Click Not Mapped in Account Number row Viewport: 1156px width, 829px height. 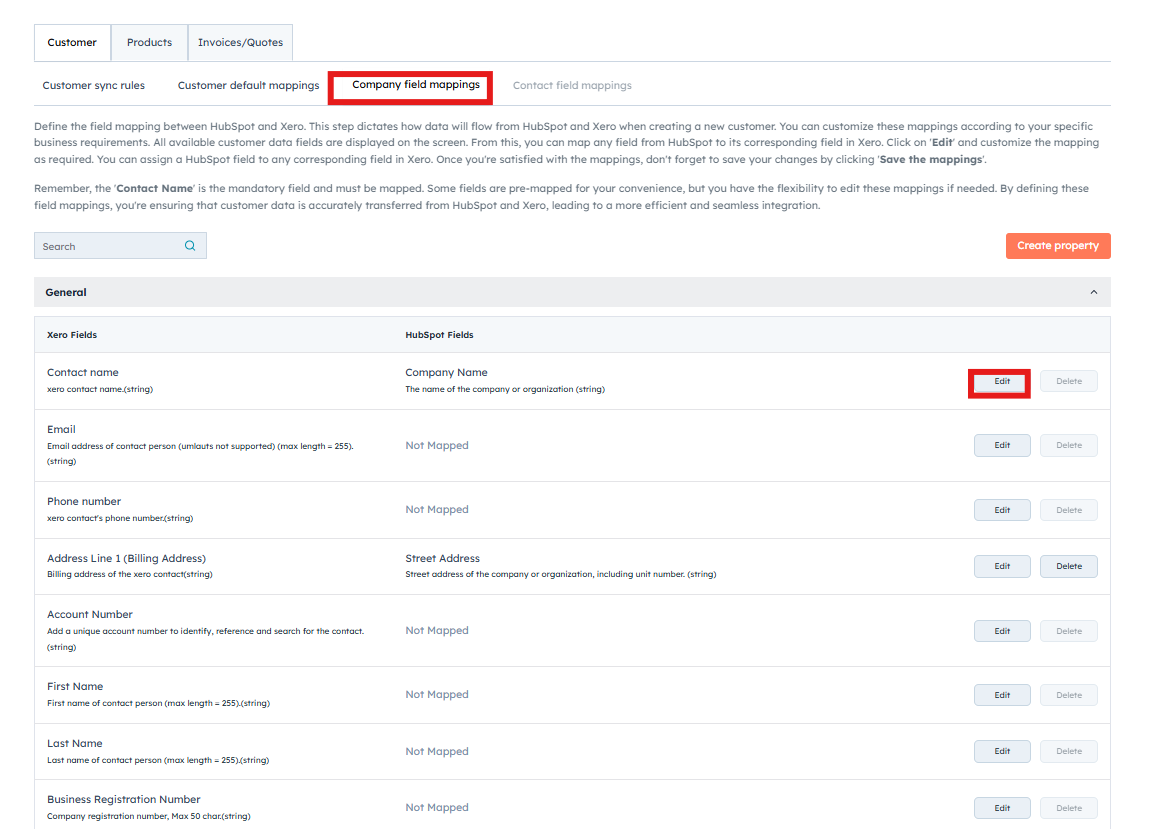(436, 631)
